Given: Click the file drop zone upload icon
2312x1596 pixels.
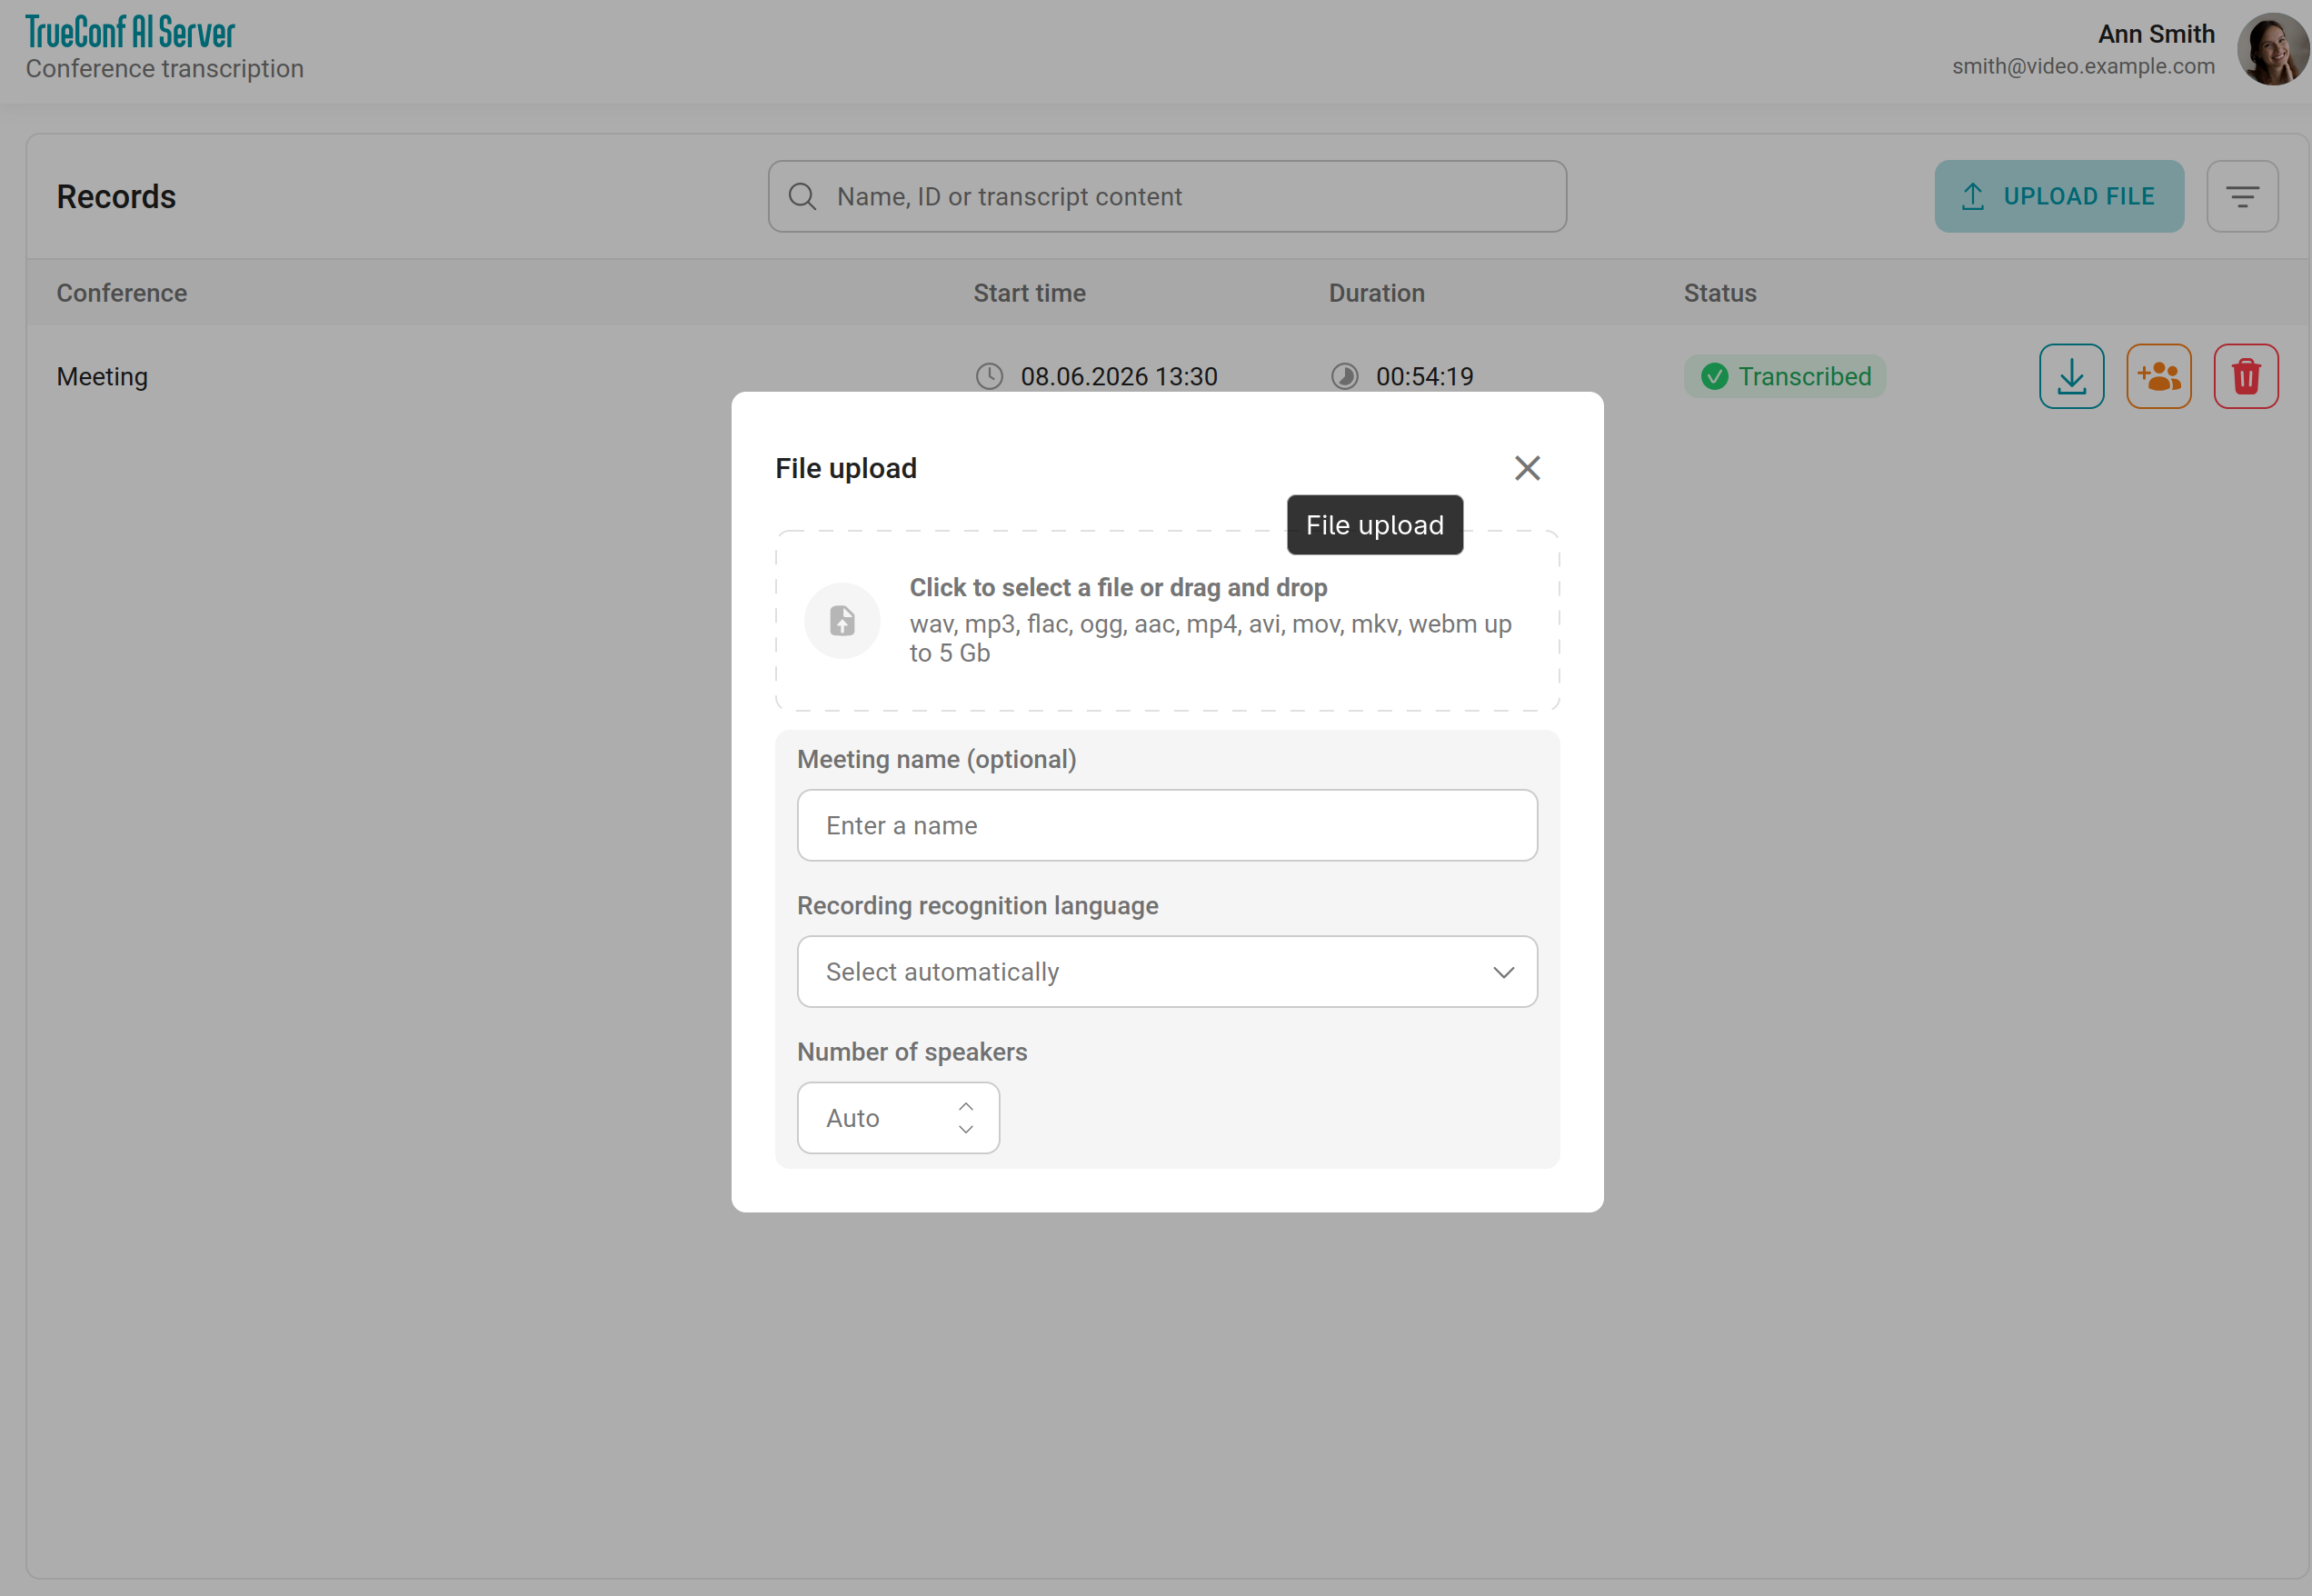Looking at the screenshot, I should click(x=842, y=621).
